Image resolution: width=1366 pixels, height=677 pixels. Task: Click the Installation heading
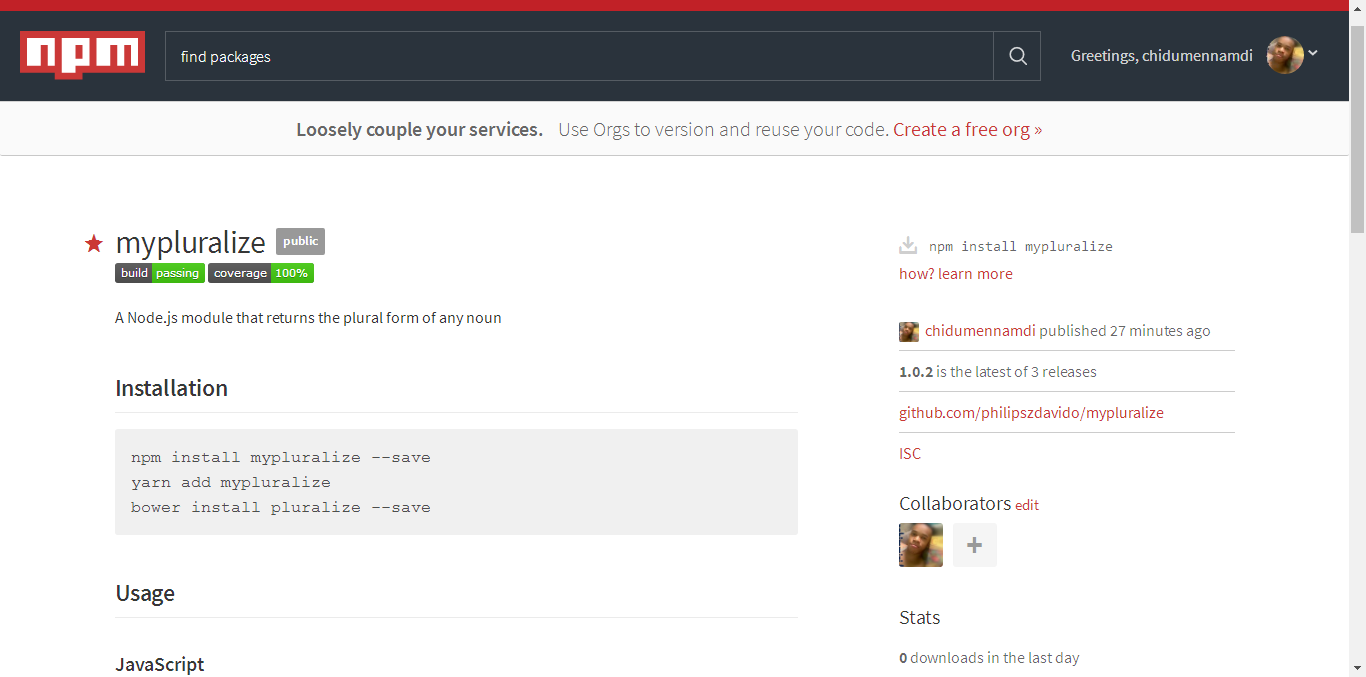[x=172, y=388]
